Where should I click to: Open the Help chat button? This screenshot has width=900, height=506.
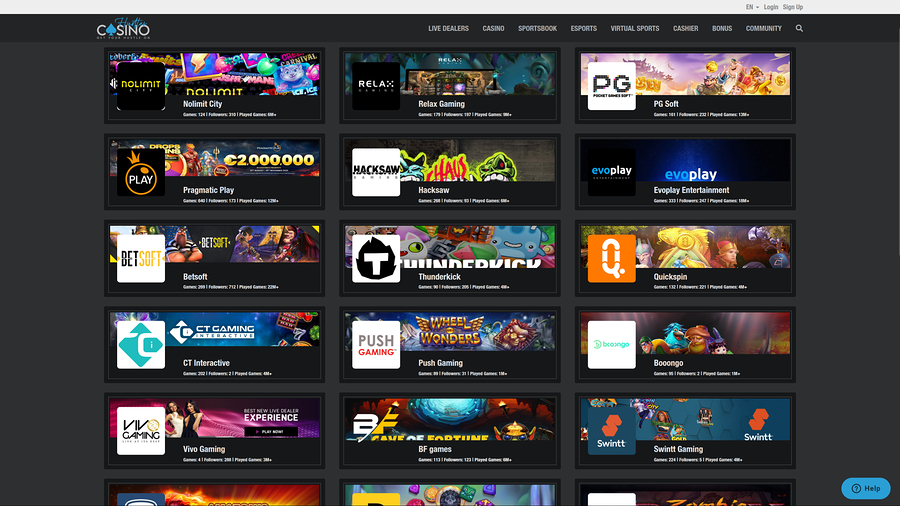pyautogui.click(x=866, y=488)
